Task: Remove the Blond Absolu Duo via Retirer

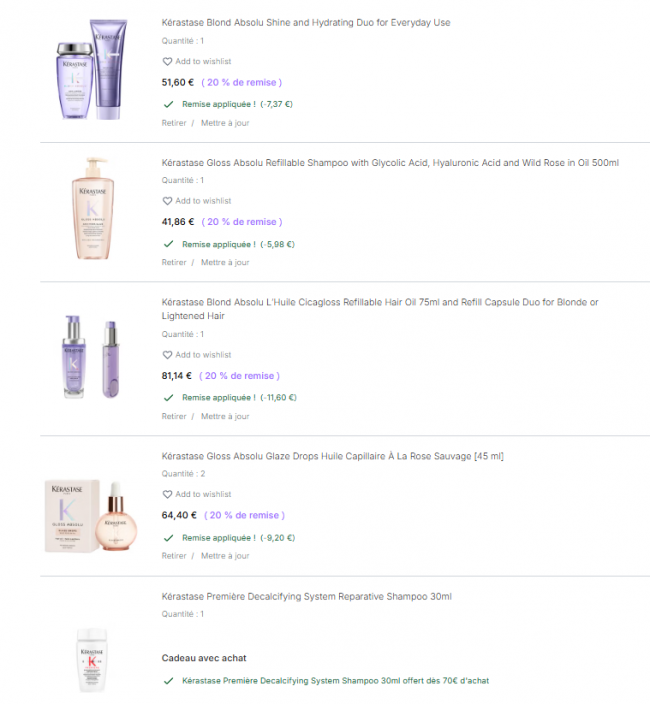Action: 174,123
